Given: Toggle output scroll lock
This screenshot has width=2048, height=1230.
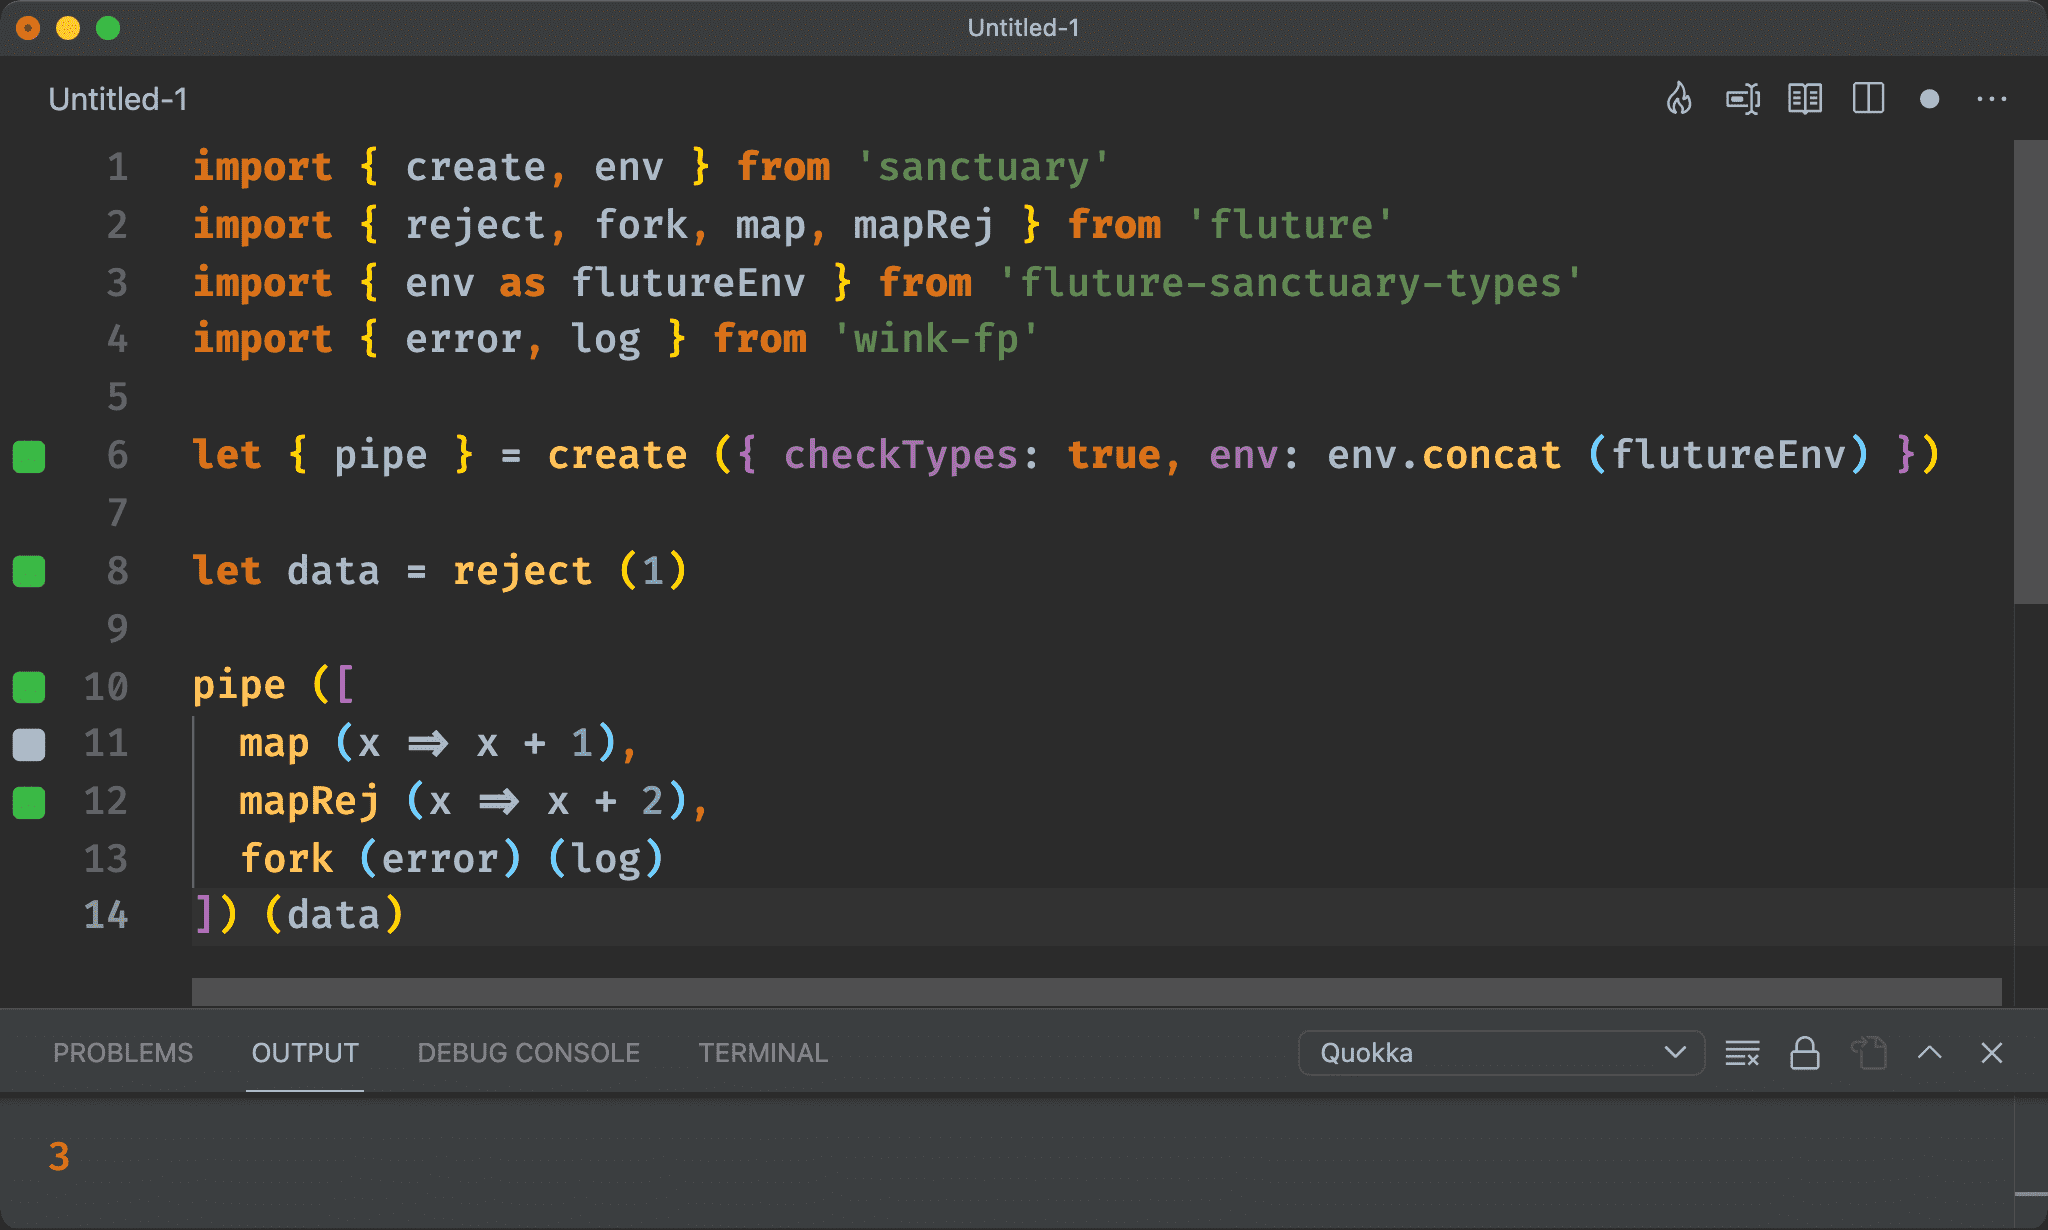Looking at the screenshot, I should point(1804,1053).
